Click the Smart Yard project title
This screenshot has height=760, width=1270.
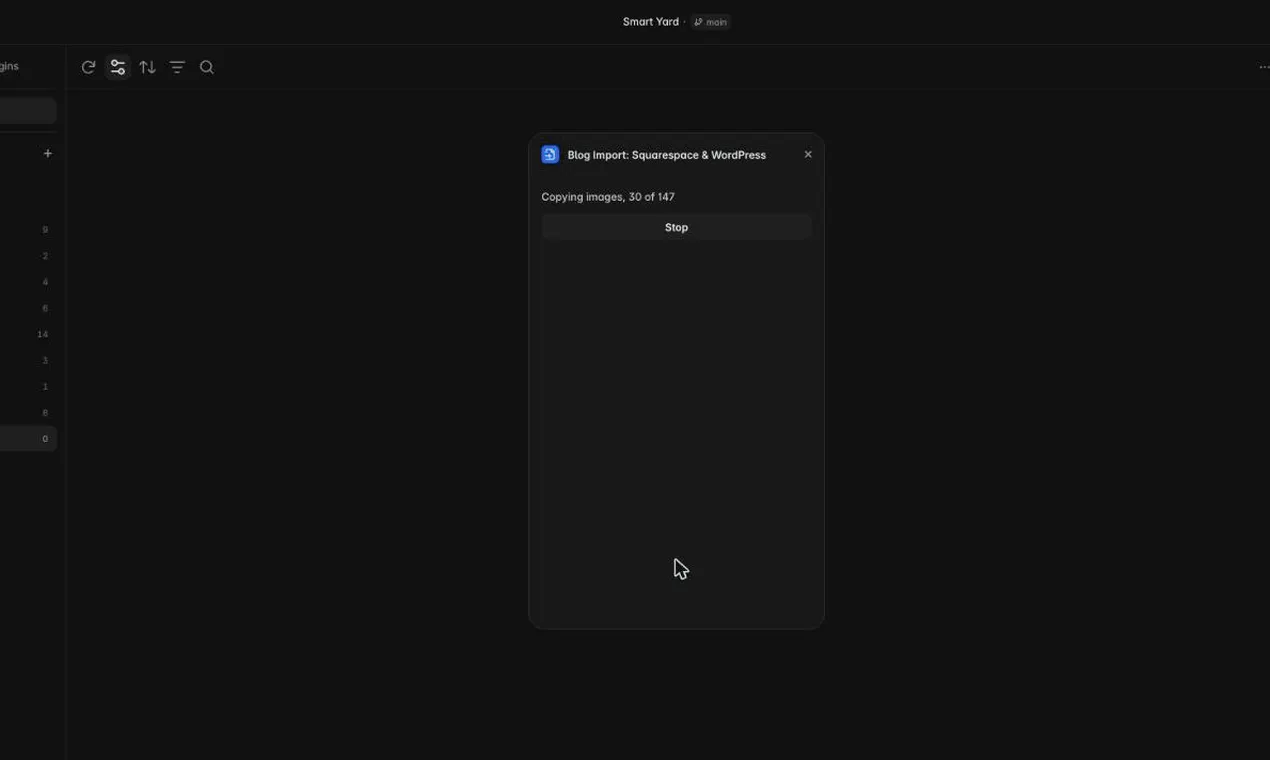[x=651, y=22]
